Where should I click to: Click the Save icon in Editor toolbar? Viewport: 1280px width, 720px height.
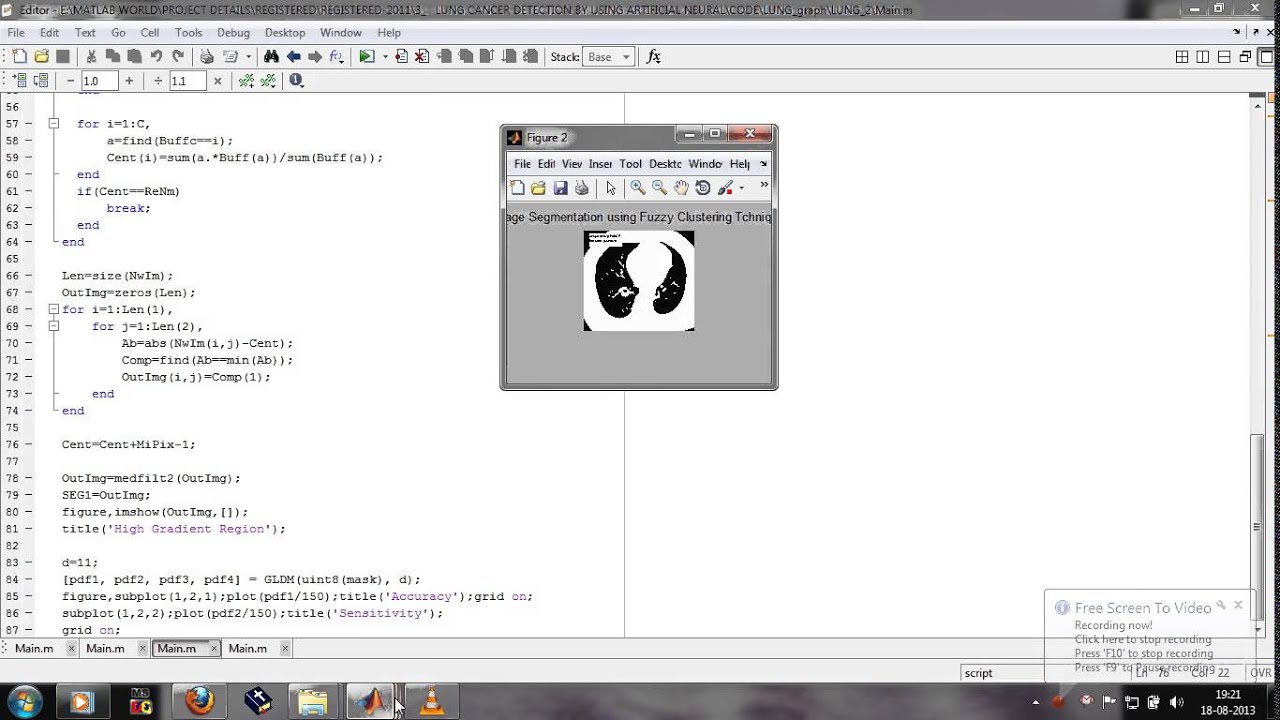[x=63, y=57]
